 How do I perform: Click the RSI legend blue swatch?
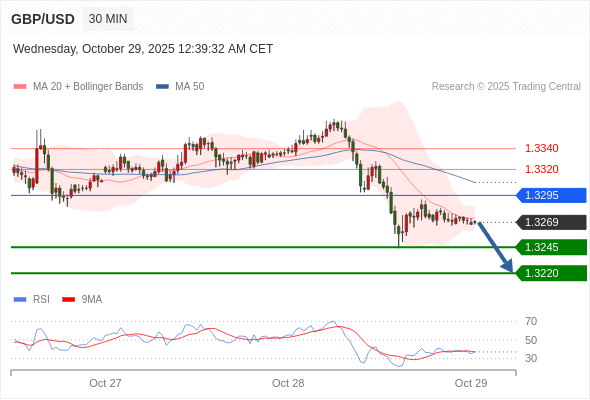pyautogui.click(x=20, y=300)
